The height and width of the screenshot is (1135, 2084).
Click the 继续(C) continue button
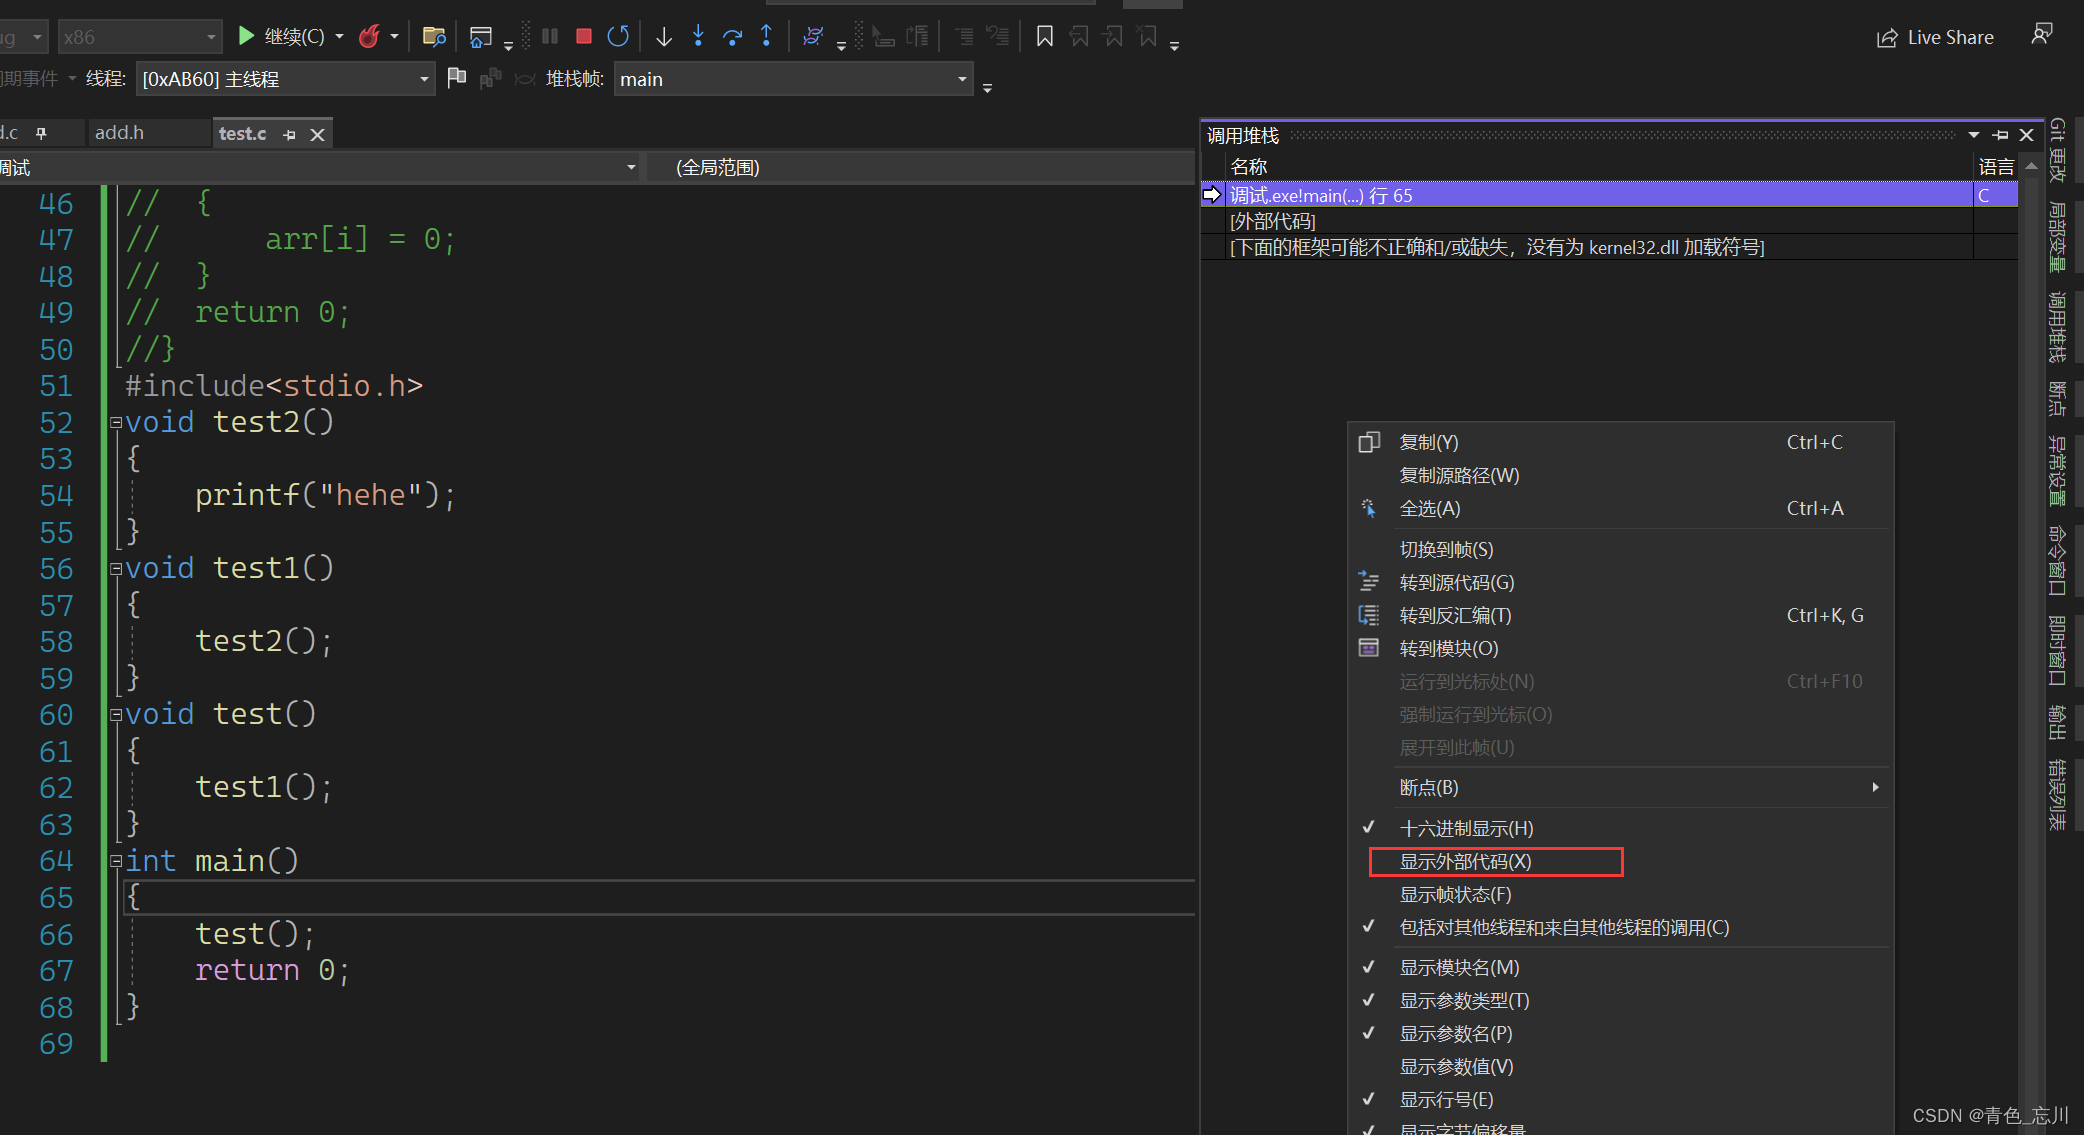(282, 37)
